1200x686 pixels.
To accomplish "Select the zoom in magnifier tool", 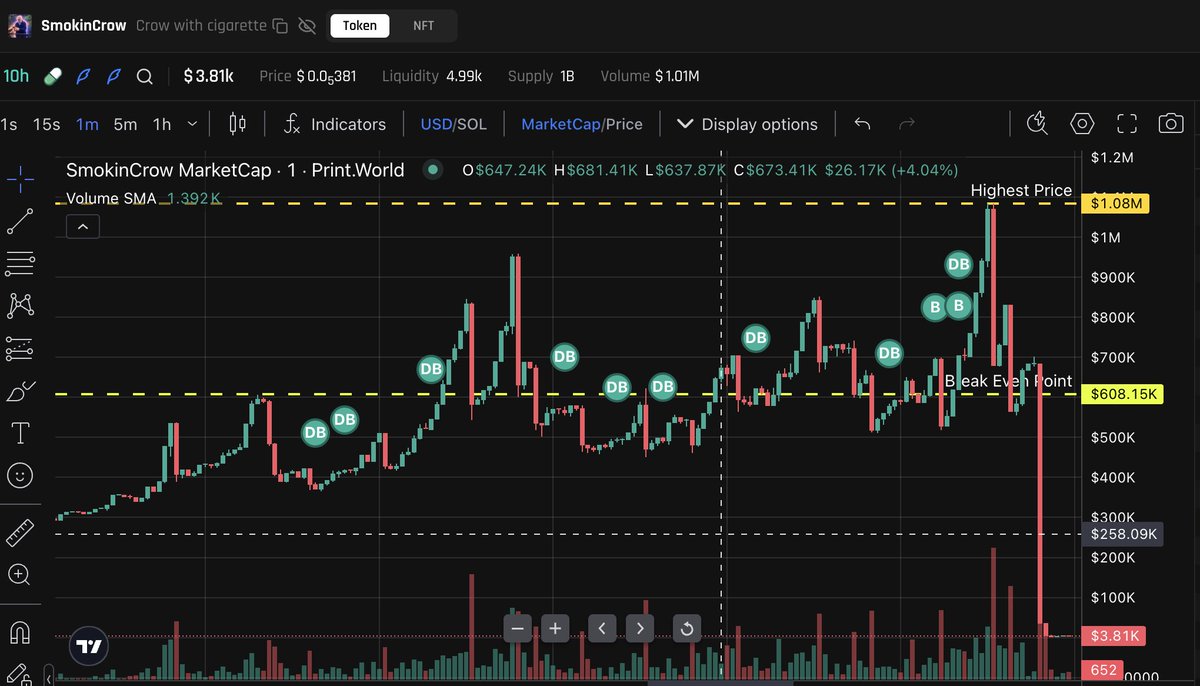I will (x=20, y=574).
